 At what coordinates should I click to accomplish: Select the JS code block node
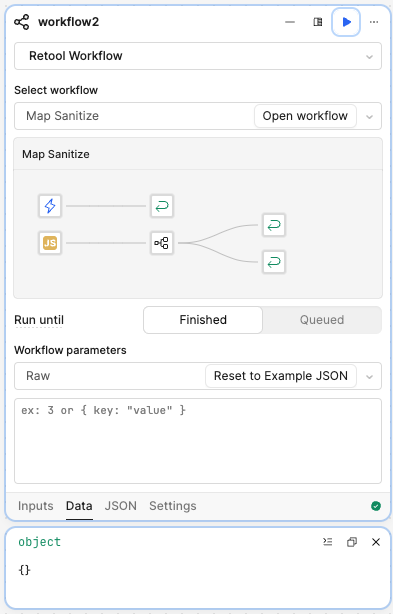coord(50,243)
